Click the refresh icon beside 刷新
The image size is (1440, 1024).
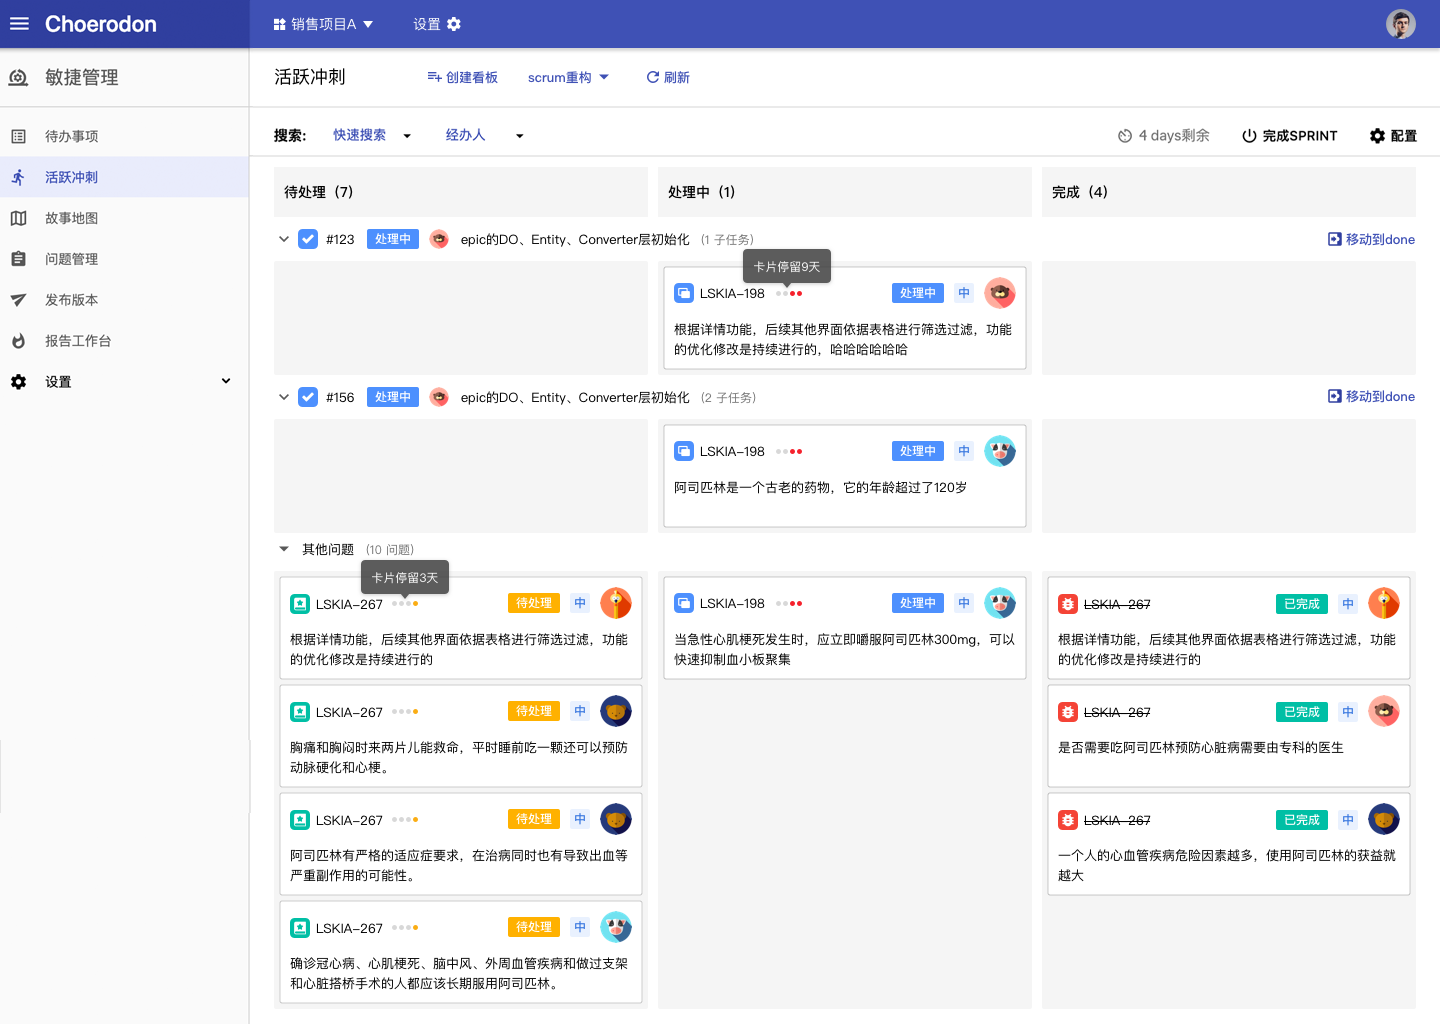653,77
